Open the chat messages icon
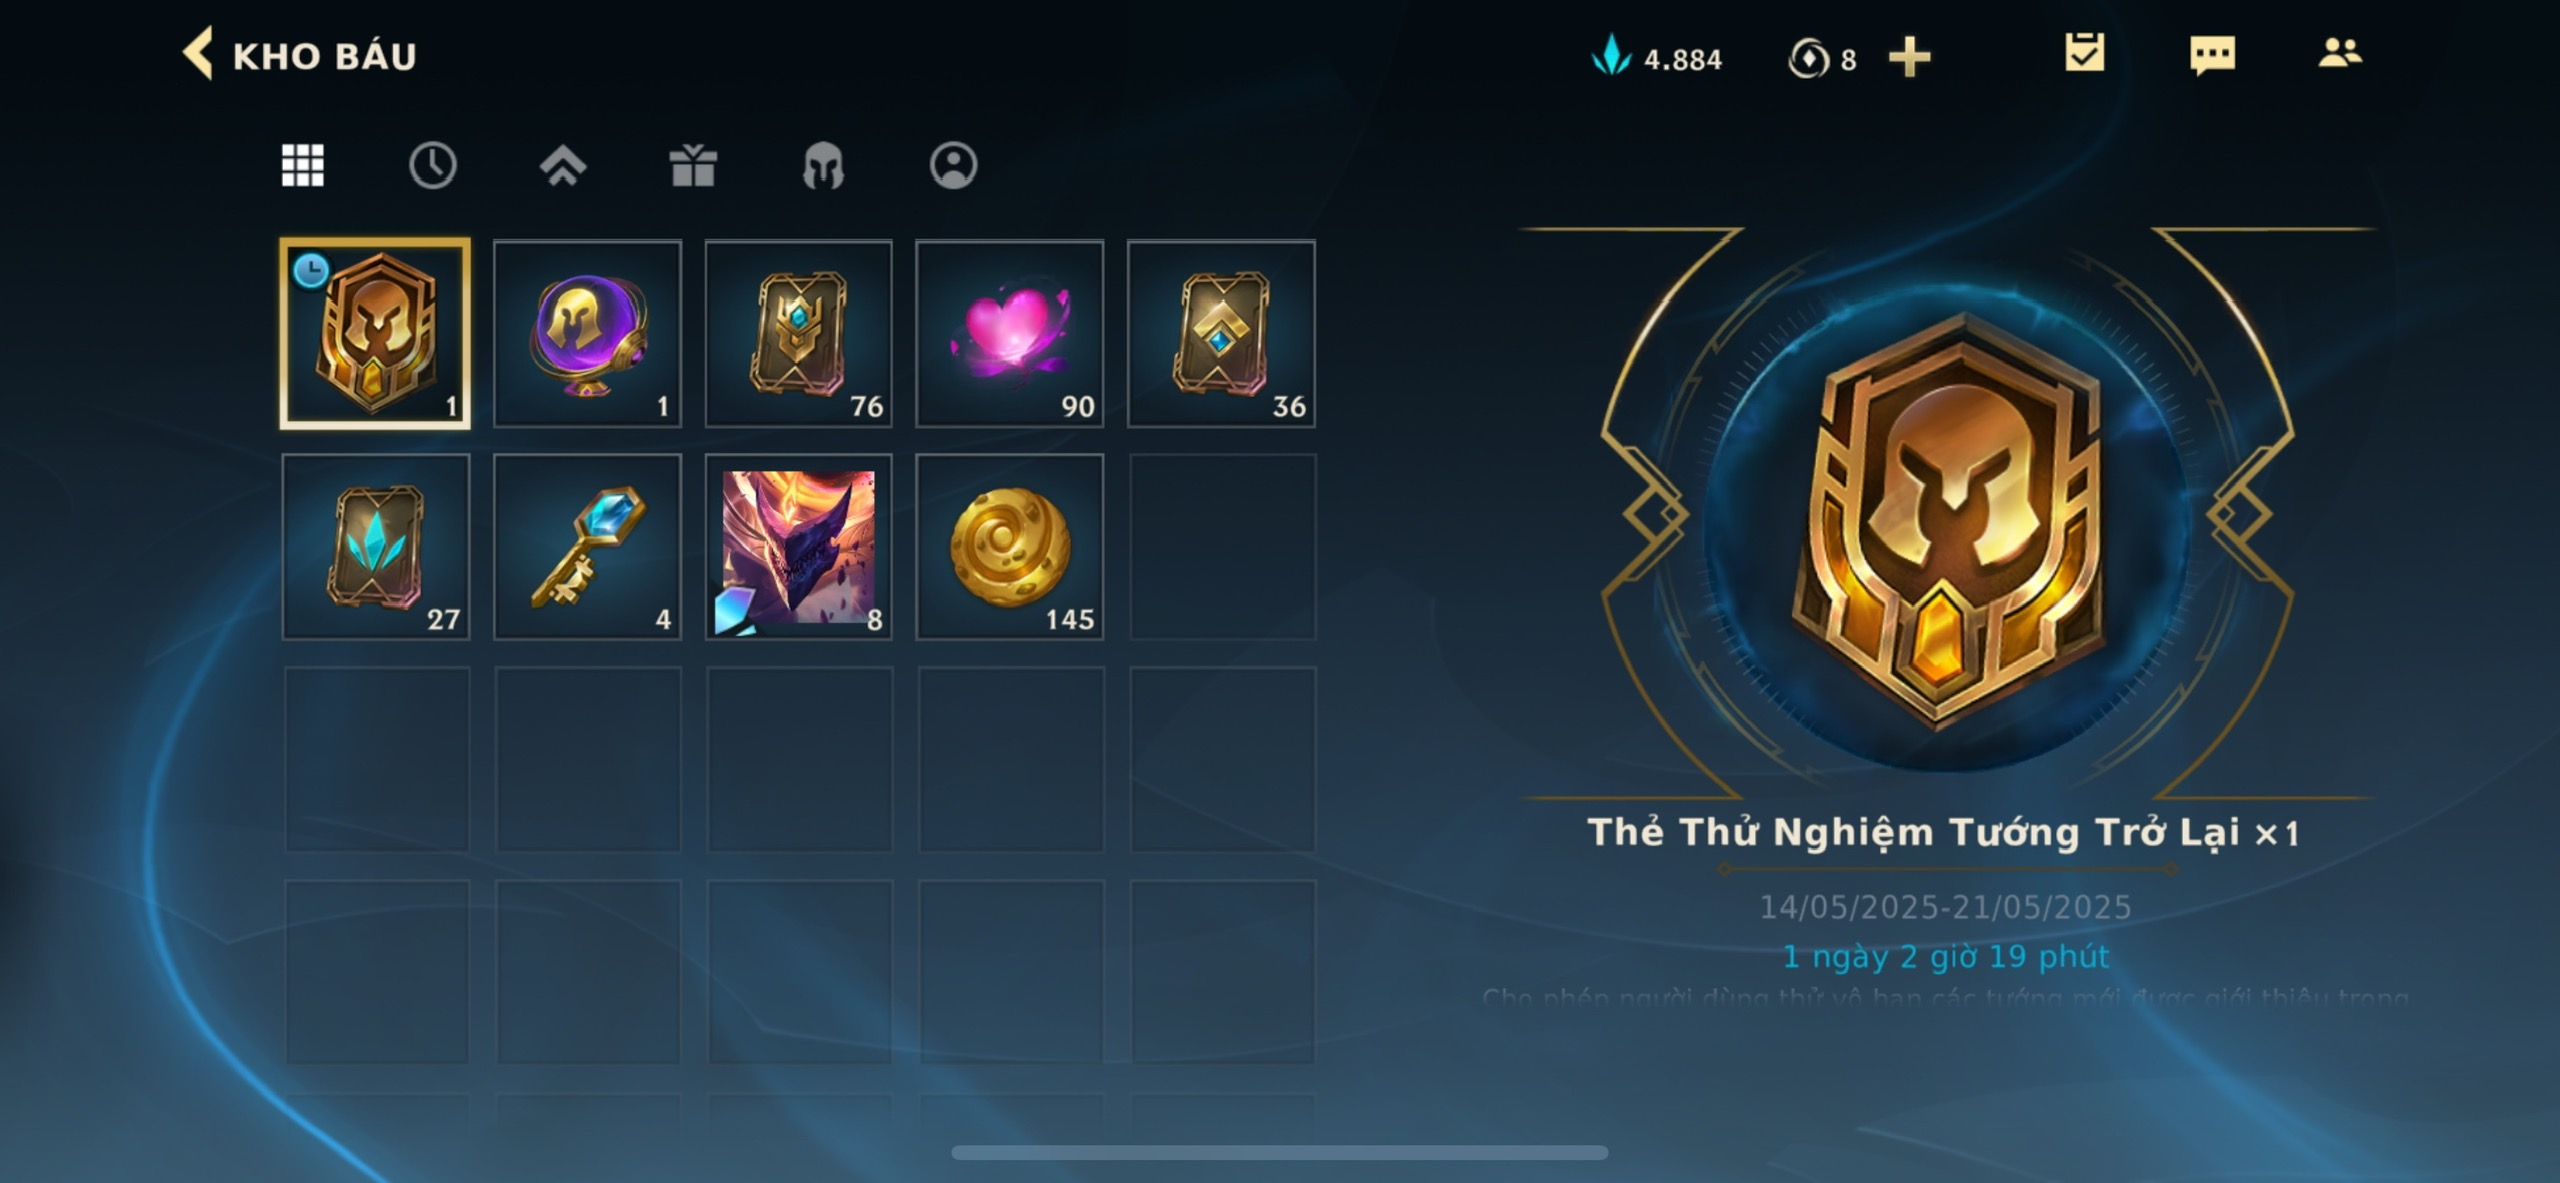 point(2212,54)
